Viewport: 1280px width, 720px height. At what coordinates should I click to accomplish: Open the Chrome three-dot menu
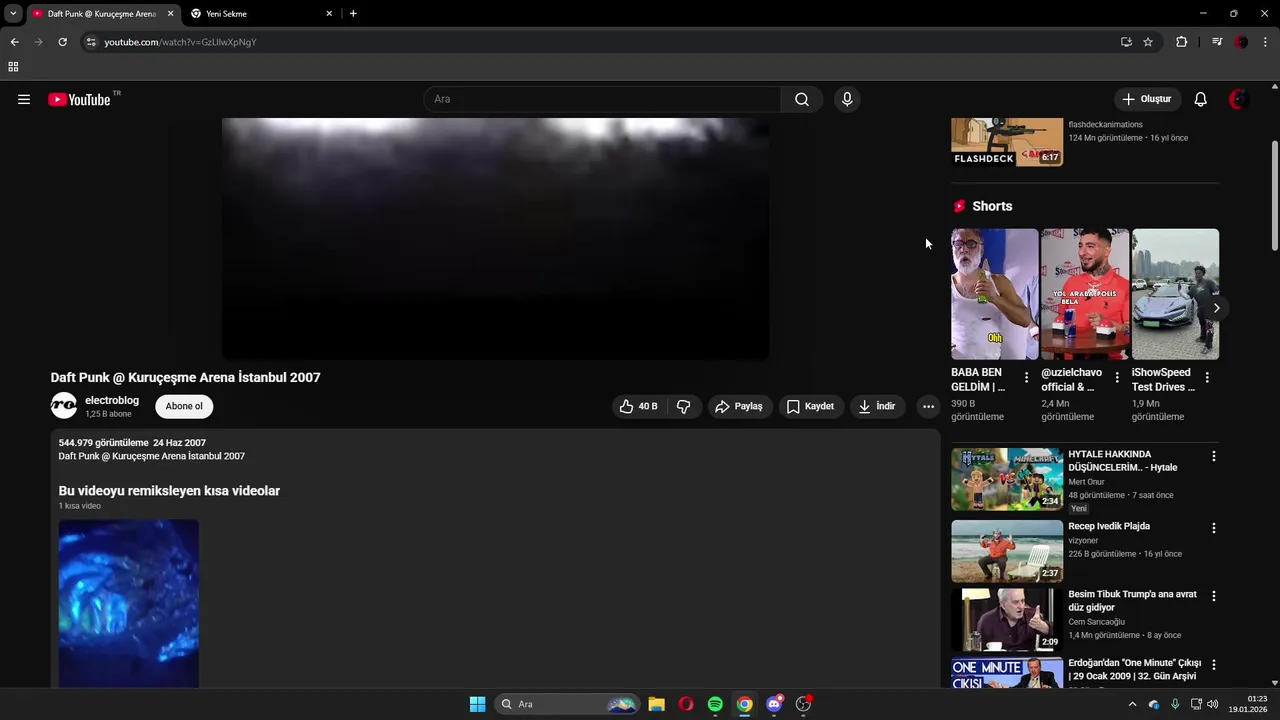click(x=1265, y=42)
